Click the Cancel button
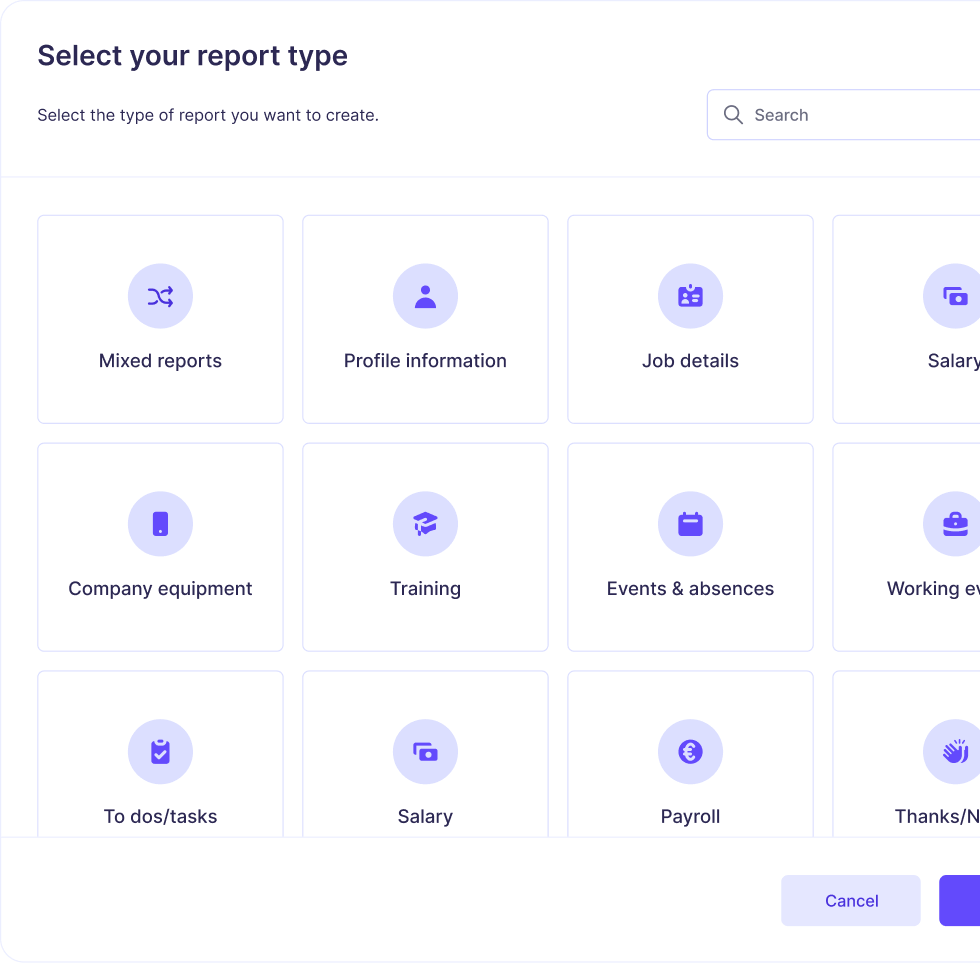The height and width of the screenshot is (963, 980). click(850, 900)
